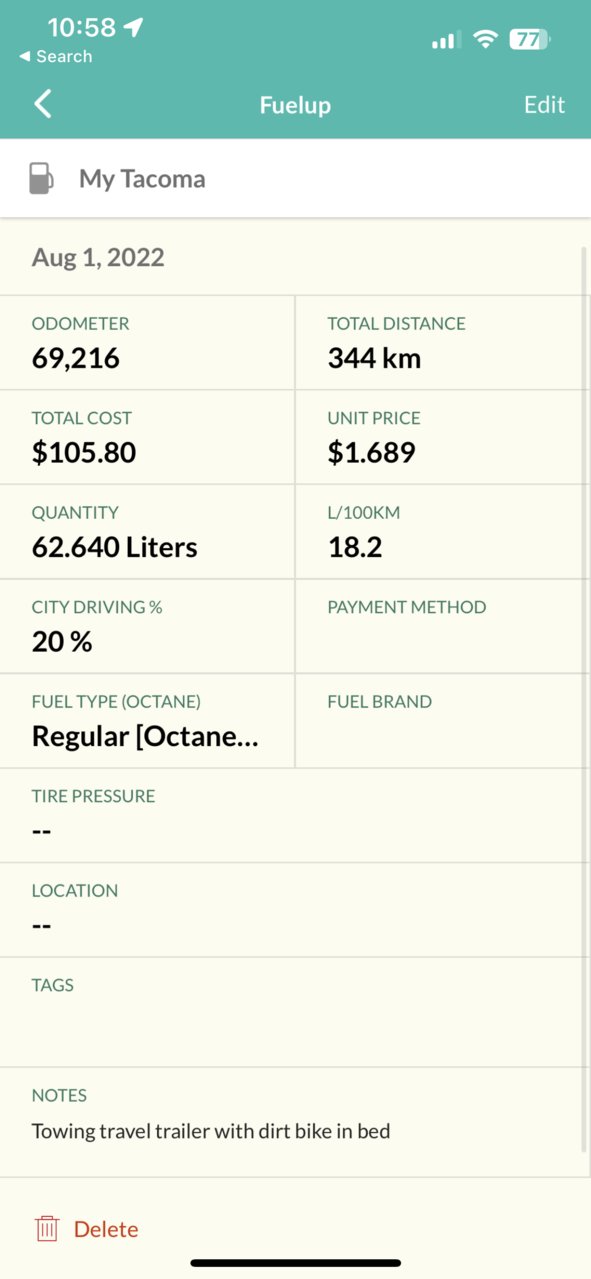Tap the back arrow icon

[x=42, y=104]
